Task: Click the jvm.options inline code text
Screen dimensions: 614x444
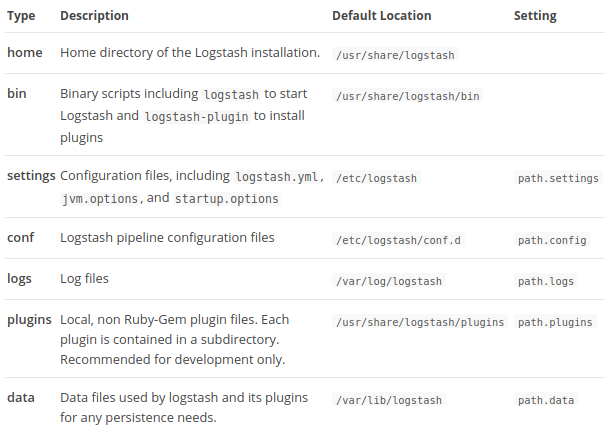Action: tap(101, 199)
